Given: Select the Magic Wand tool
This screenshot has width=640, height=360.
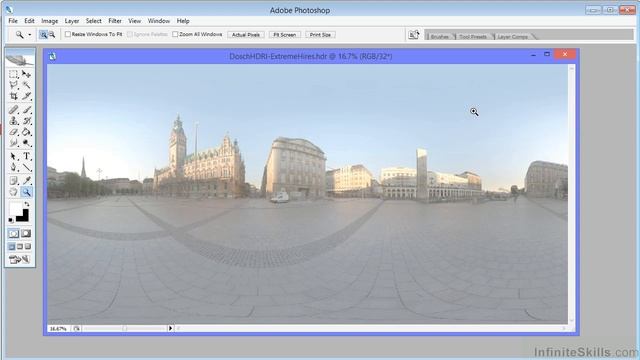Looking at the screenshot, I should click(x=27, y=85).
